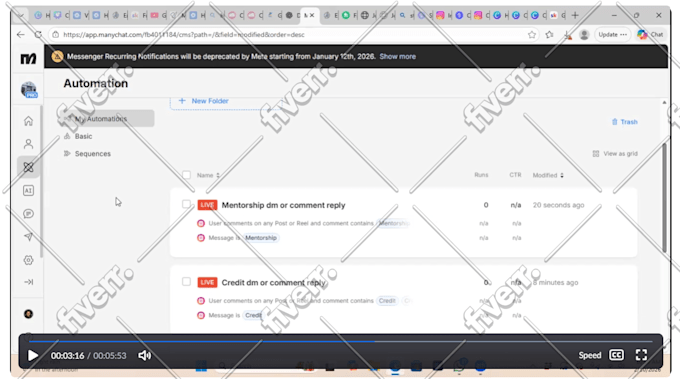
Task: Close the active ManyChat browser tab
Action: pyautogui.click(x=312, y=16)
